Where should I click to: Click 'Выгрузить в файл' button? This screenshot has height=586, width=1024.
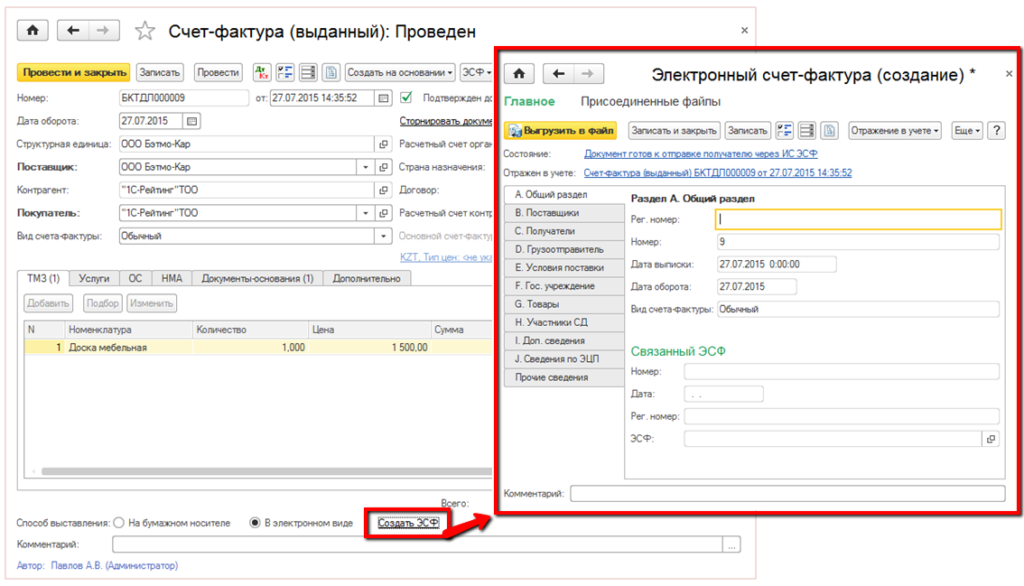coord(560,131)
